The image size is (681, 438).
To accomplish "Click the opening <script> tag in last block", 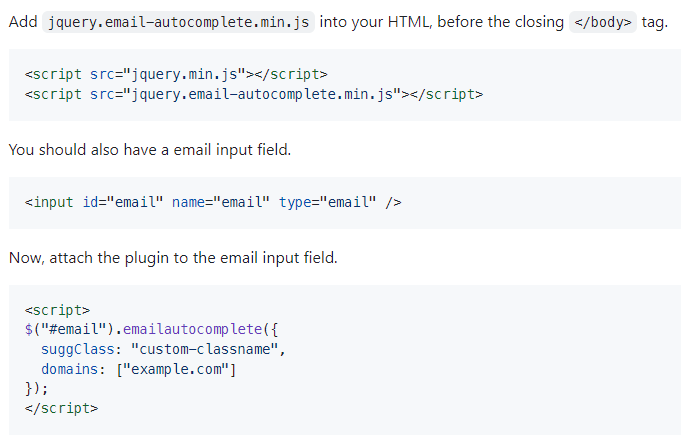I will pyautogui.click(x=57, y=310).
